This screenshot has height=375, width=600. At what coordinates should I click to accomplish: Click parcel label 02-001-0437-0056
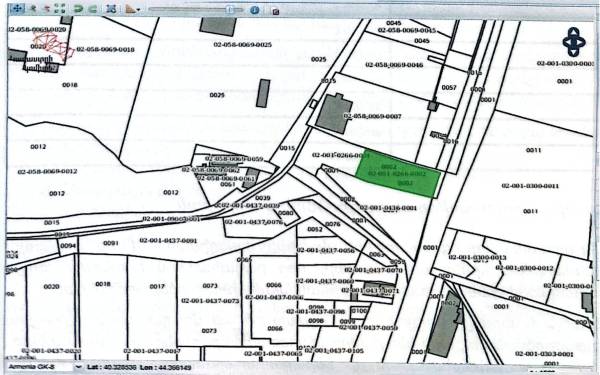pyautogui.click(x=326, y=251)
